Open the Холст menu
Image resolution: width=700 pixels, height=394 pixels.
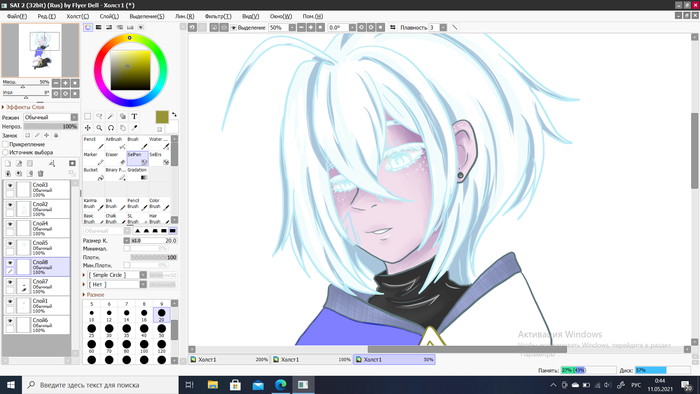pyautogui.click(x=78, y=16)
